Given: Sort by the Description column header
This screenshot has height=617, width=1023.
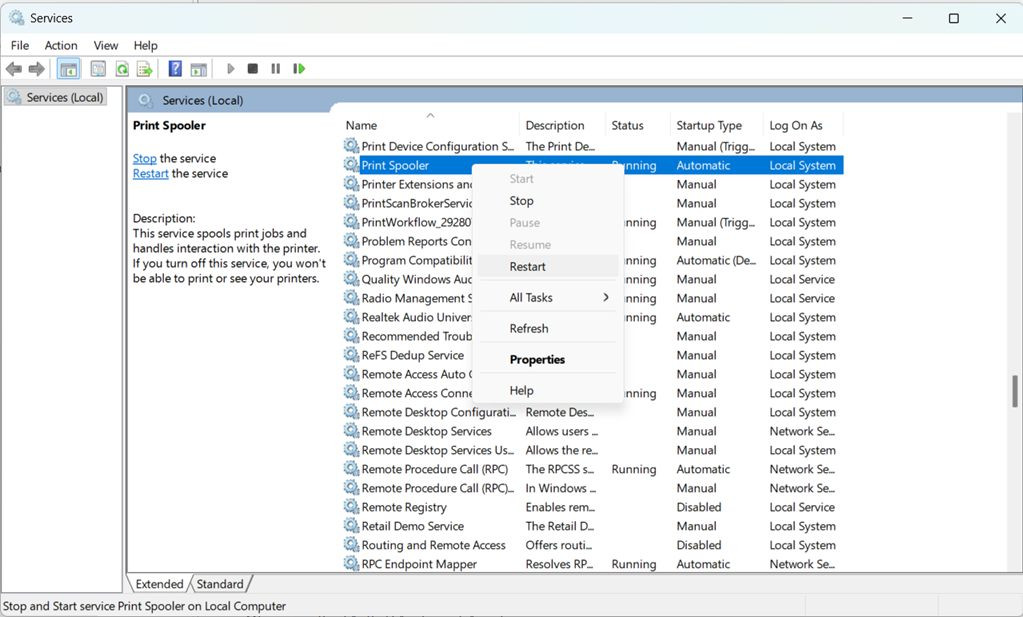Looking at the screenshot, I should pos(563,125).
